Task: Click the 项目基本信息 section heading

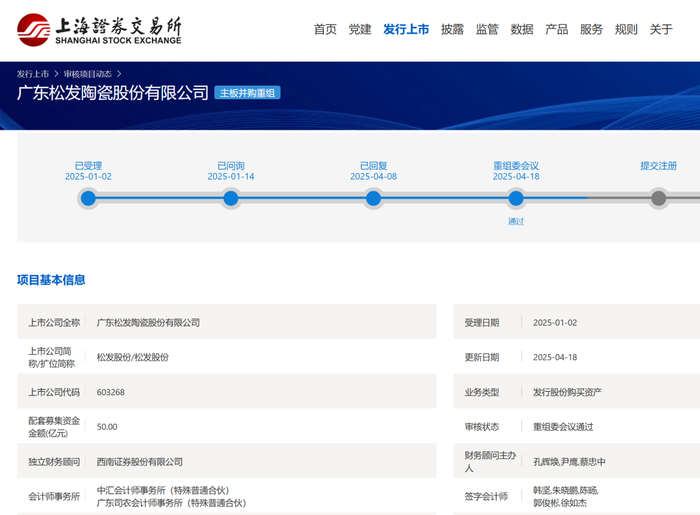Action: point(51,280)
